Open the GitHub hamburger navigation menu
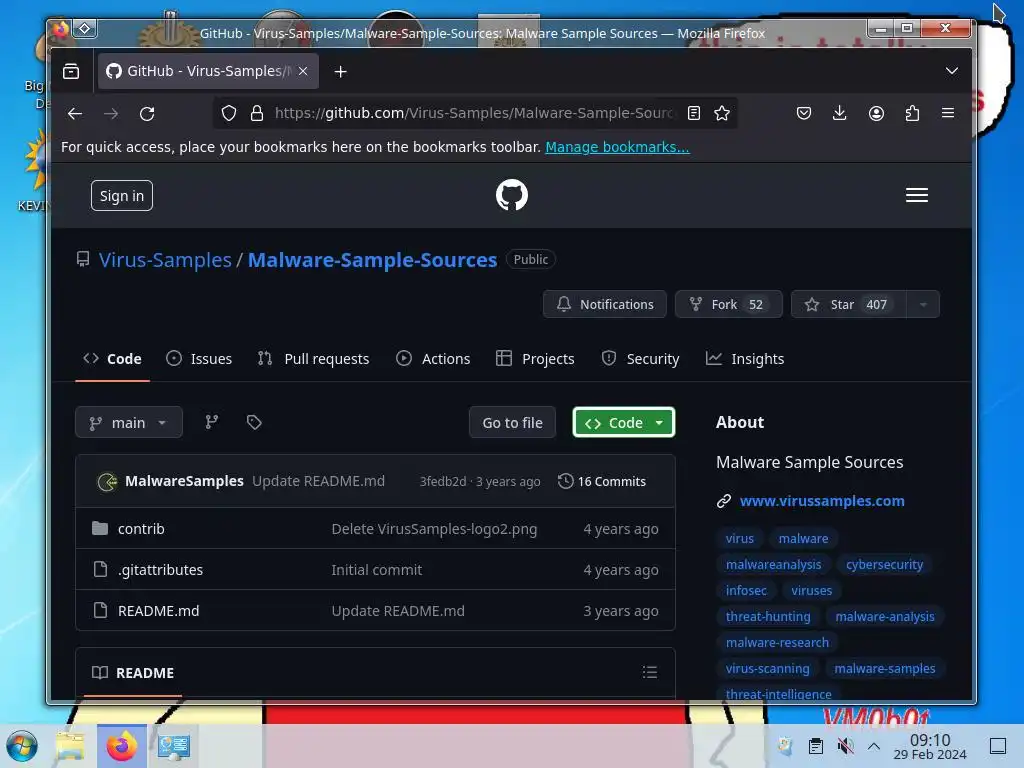 pyautogui.click(x=917, y=195)
